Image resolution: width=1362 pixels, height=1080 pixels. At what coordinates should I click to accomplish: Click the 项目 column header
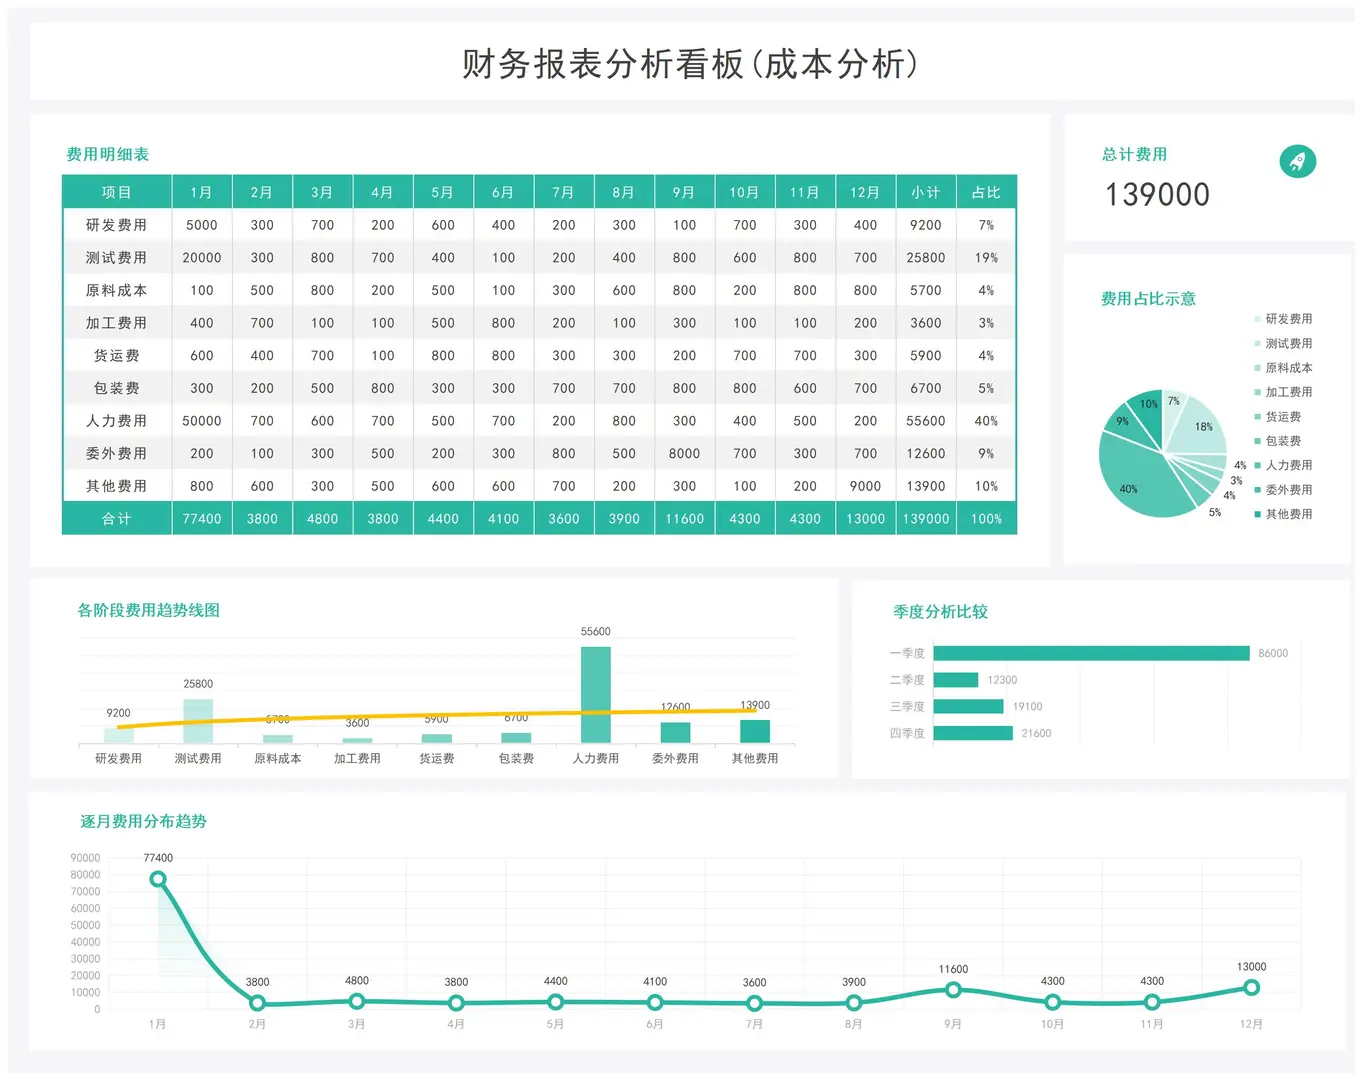click(117, 192)
